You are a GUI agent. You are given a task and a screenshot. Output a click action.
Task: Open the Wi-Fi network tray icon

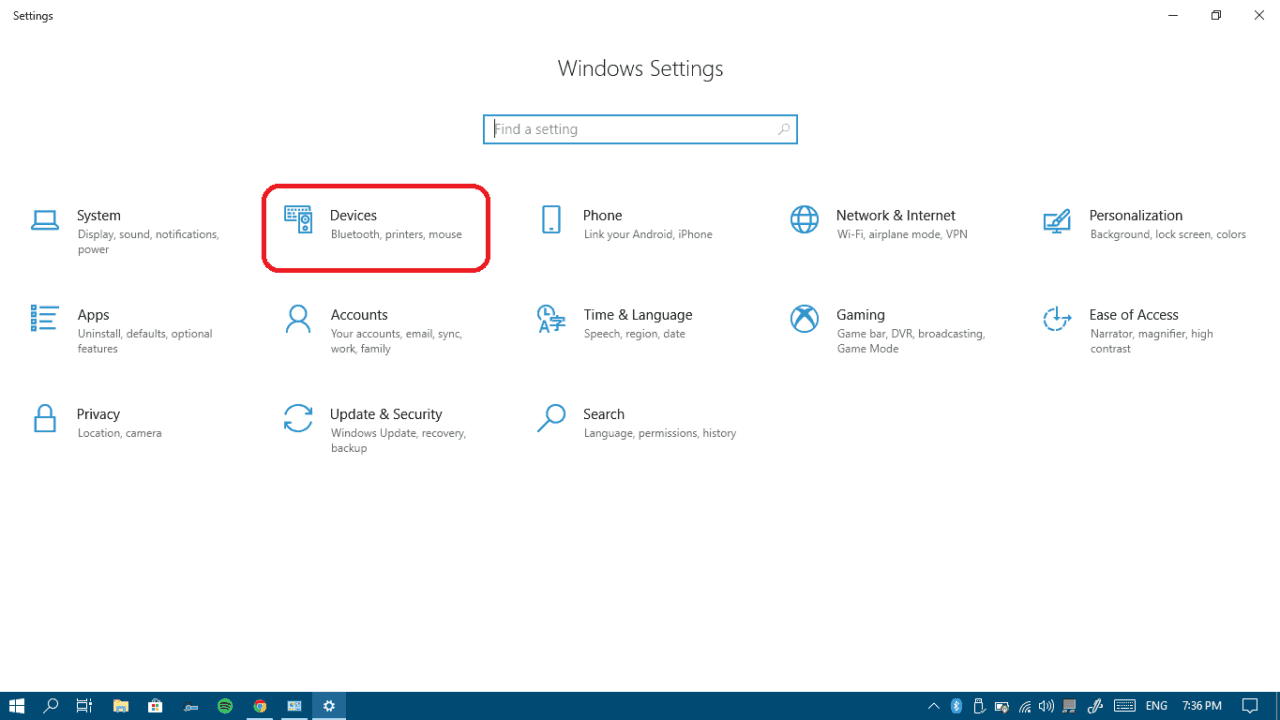[x=1023, y=706]
